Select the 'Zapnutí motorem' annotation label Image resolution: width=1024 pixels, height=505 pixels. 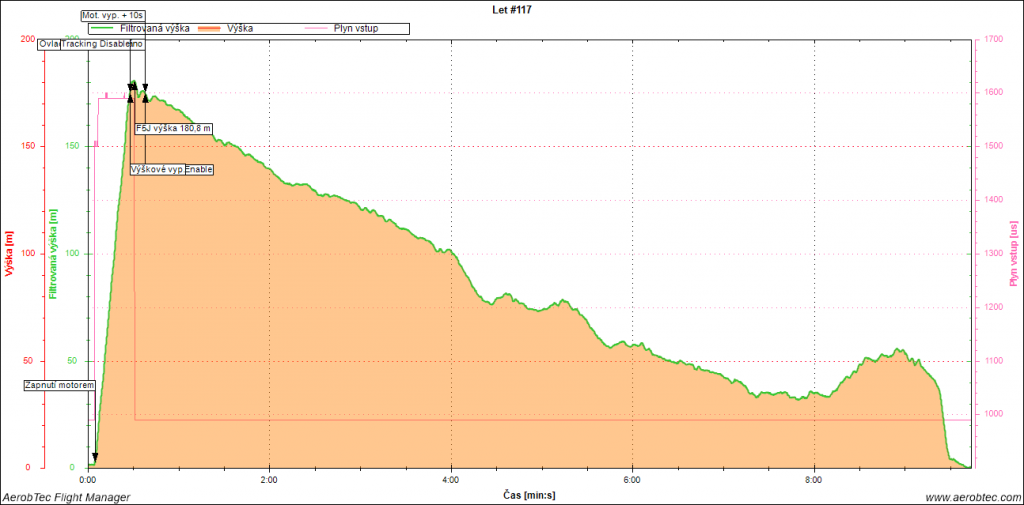(x=60, y=385)
